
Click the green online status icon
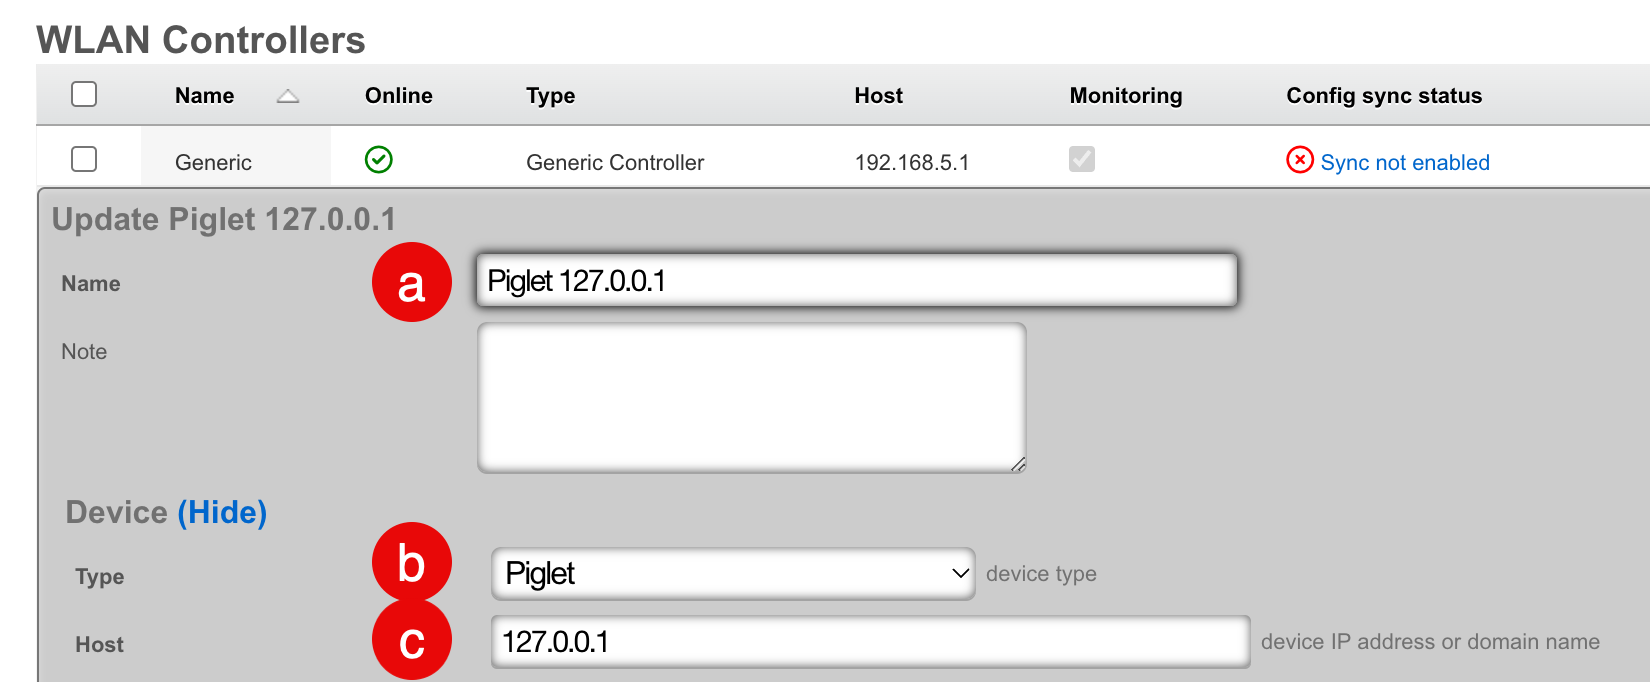coord(379,160)
